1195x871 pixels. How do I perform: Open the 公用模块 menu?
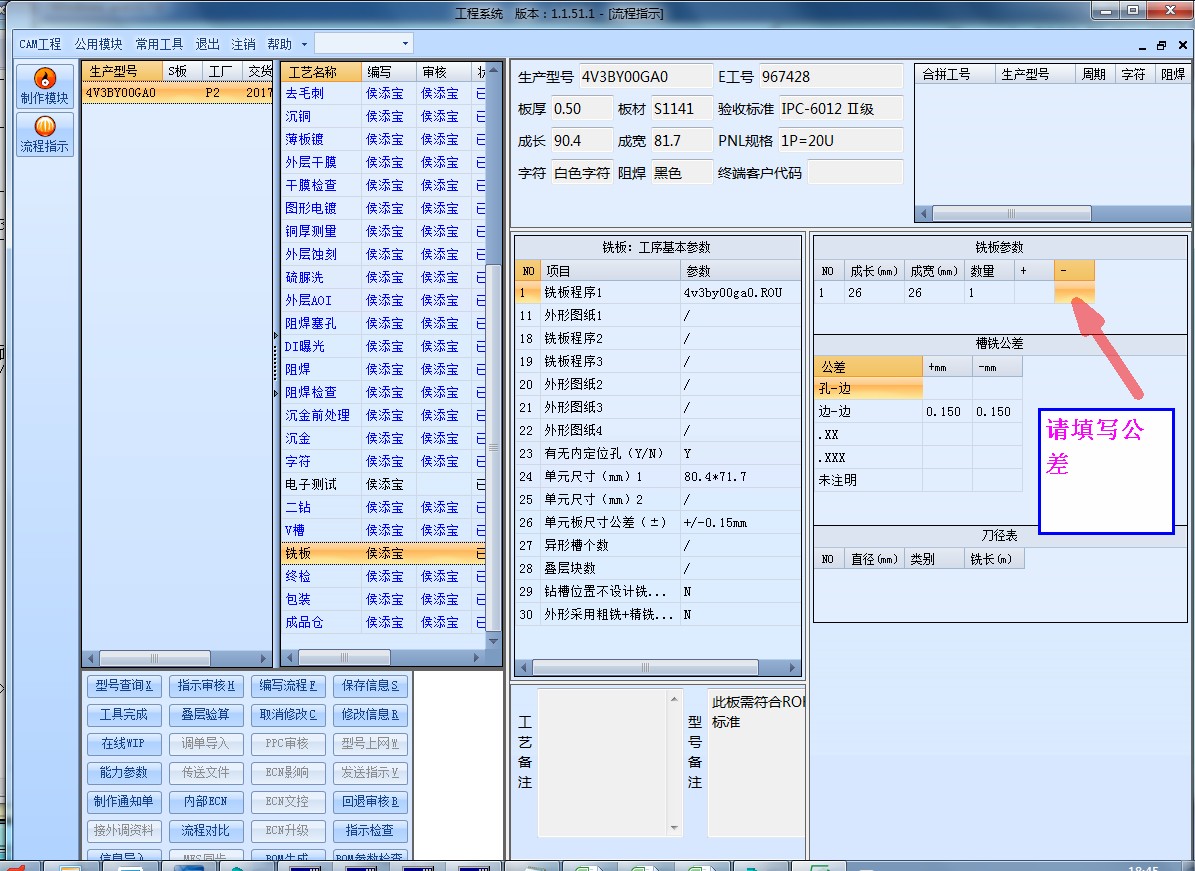pos(98,44)
